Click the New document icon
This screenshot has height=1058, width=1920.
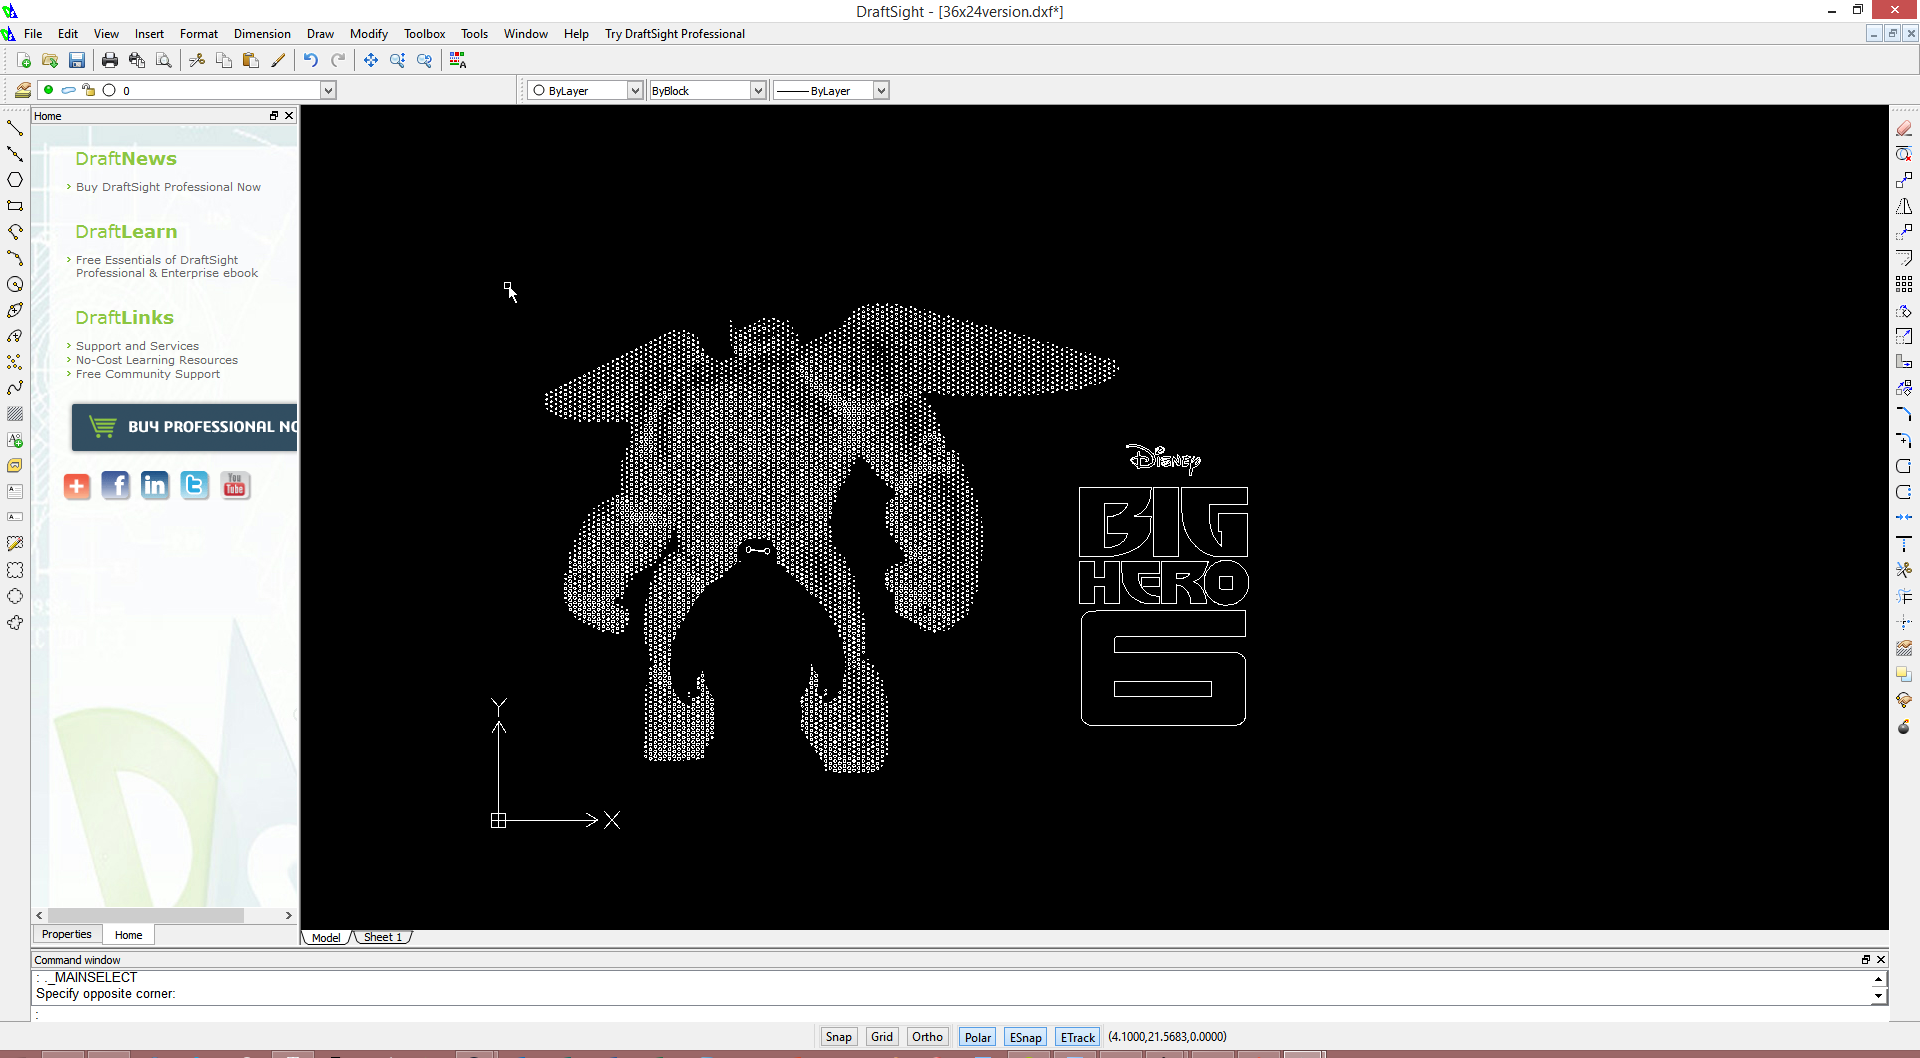click(23, 60)
